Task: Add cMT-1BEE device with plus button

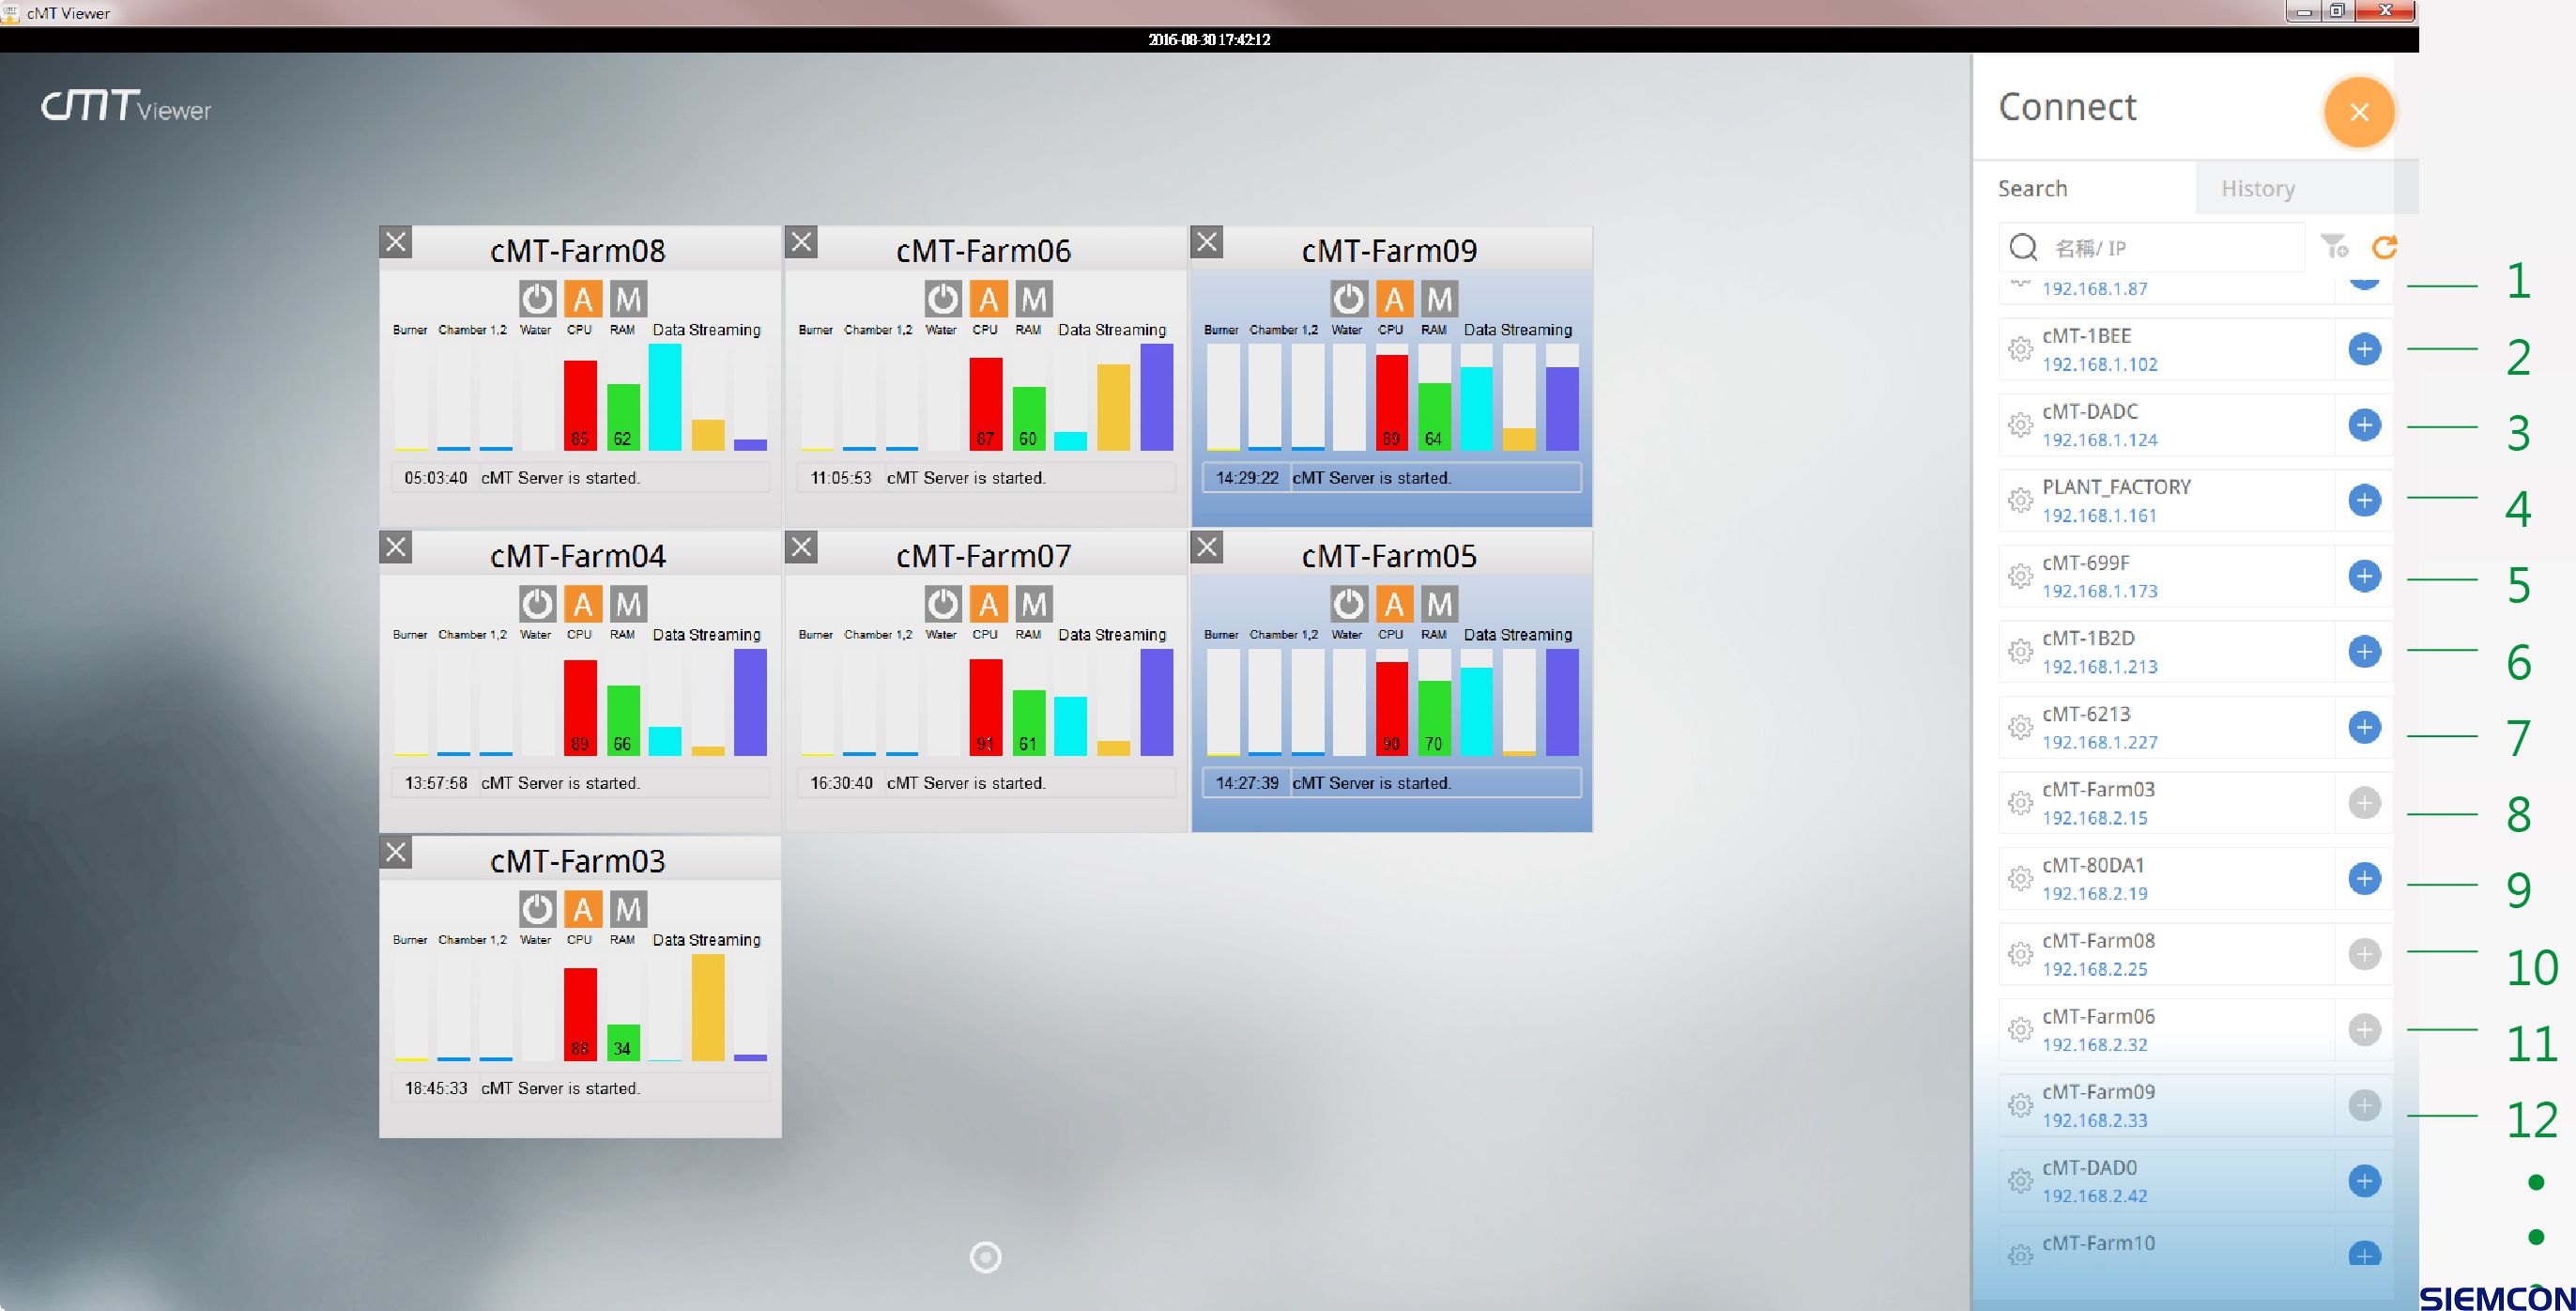Action: click(2363, 349)
